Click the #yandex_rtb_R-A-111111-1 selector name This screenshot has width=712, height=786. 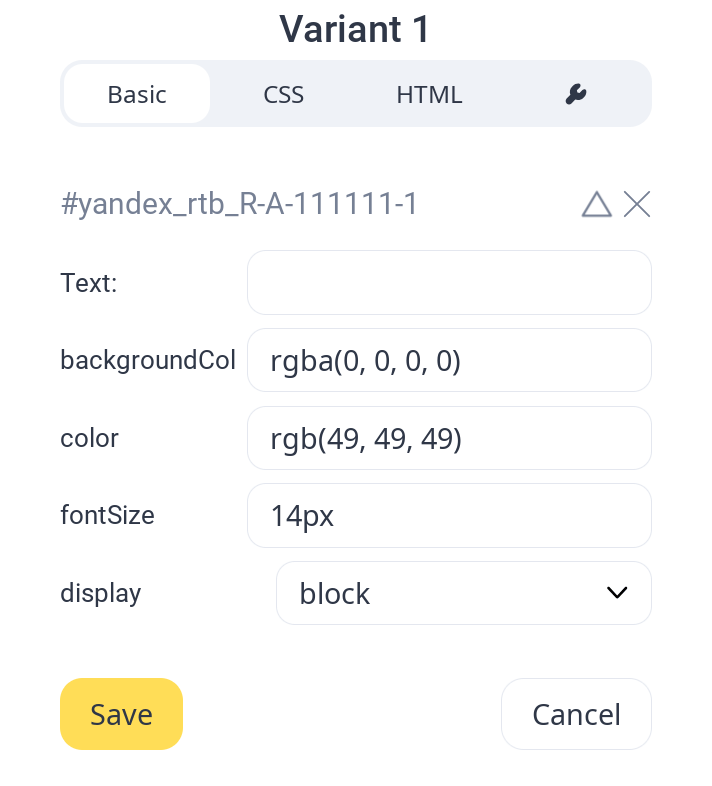(239, 204)
